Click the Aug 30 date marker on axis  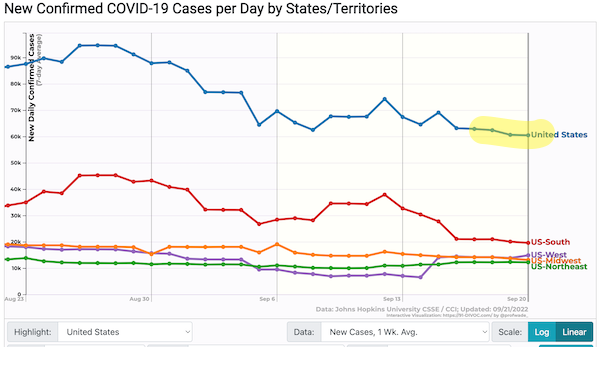pos(139,299)
